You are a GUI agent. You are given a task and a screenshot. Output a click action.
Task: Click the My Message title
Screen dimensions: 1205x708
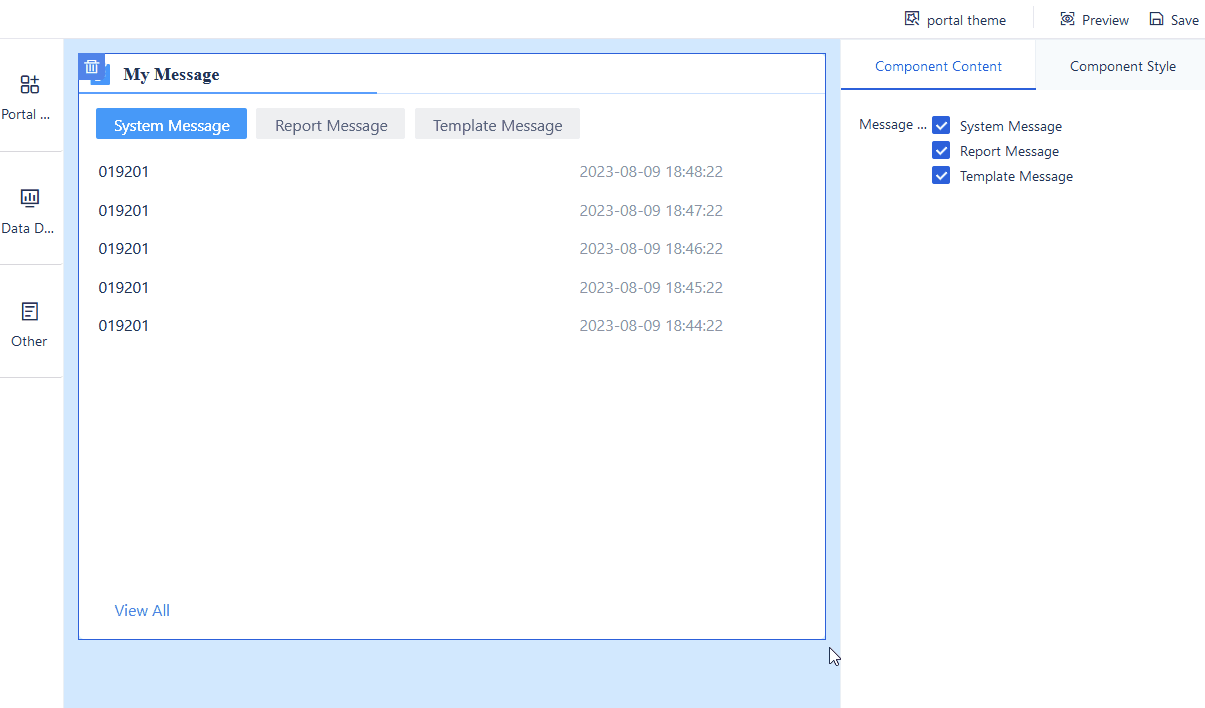coord(171,74)
